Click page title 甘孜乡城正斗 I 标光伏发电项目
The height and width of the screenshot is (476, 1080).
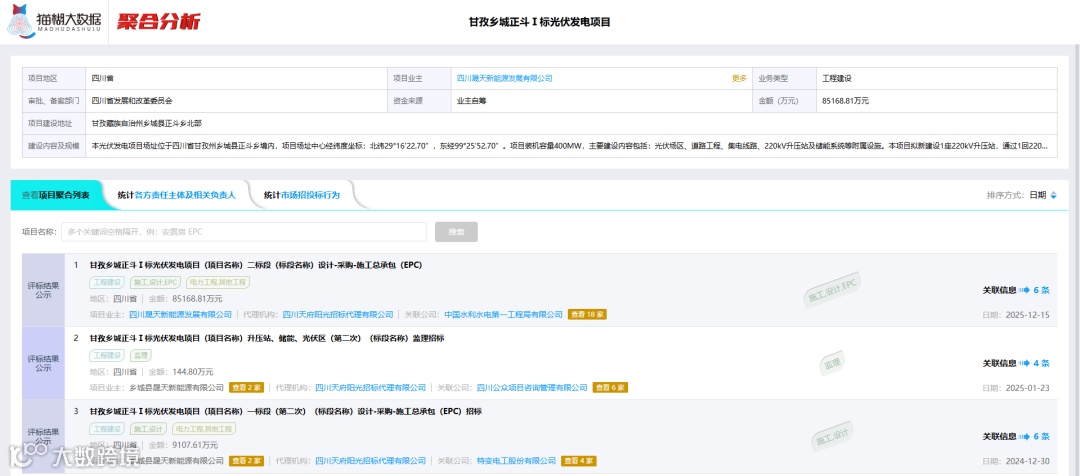540,22
